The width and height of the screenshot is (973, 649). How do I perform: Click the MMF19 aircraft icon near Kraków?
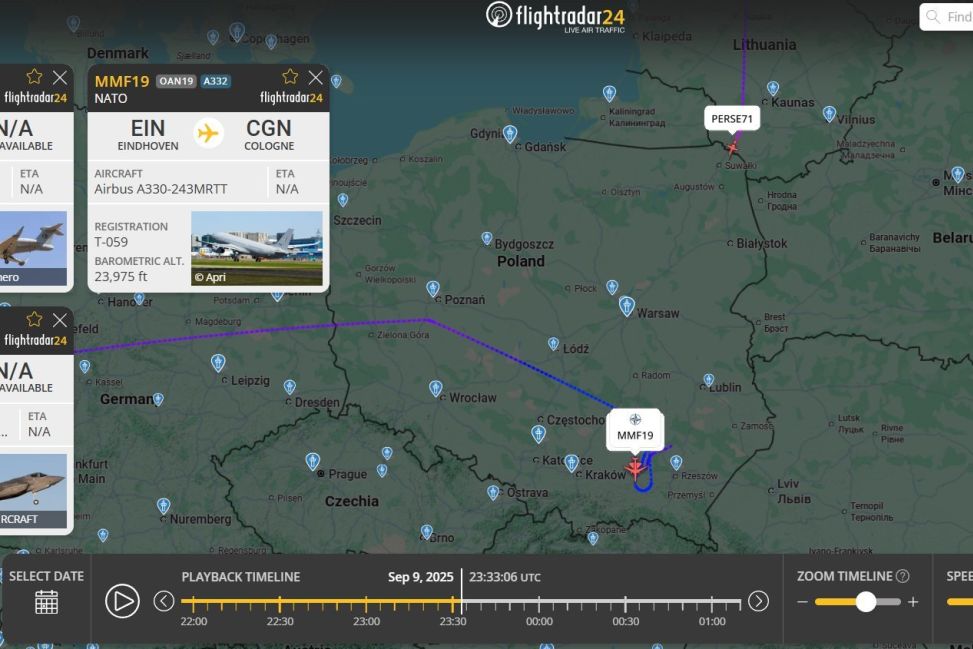[635, 468]
